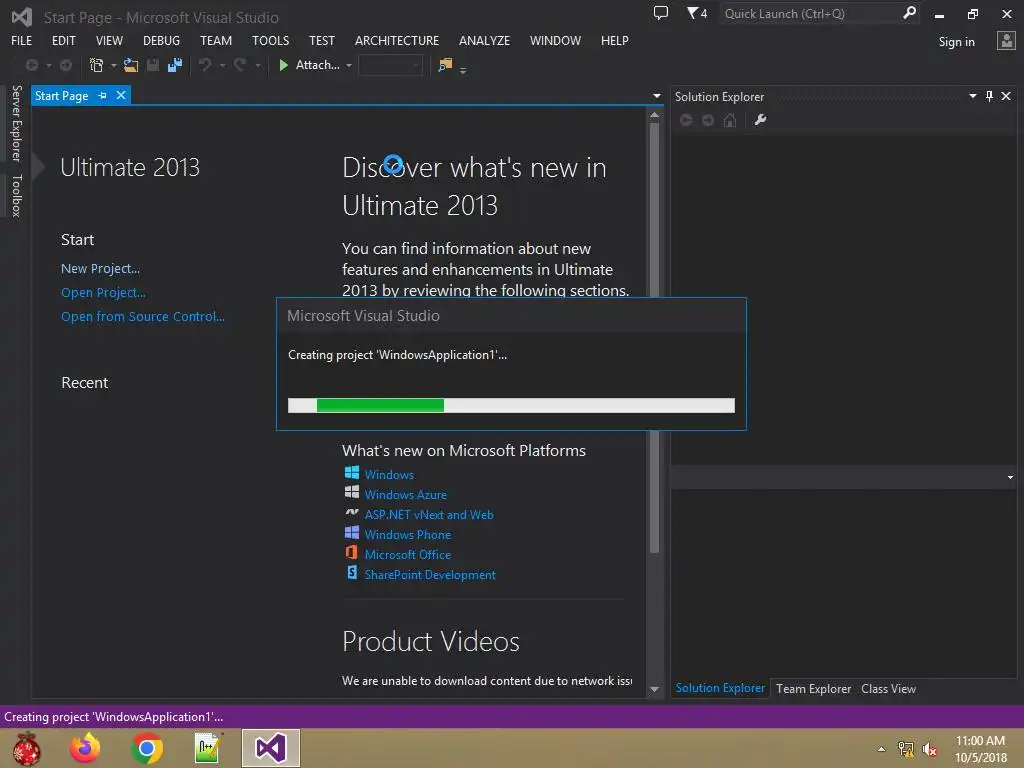Click Open from Source Control... link
Viewport: 1024px width, 768px height.
pyautogui.click(x=142, y=316)
